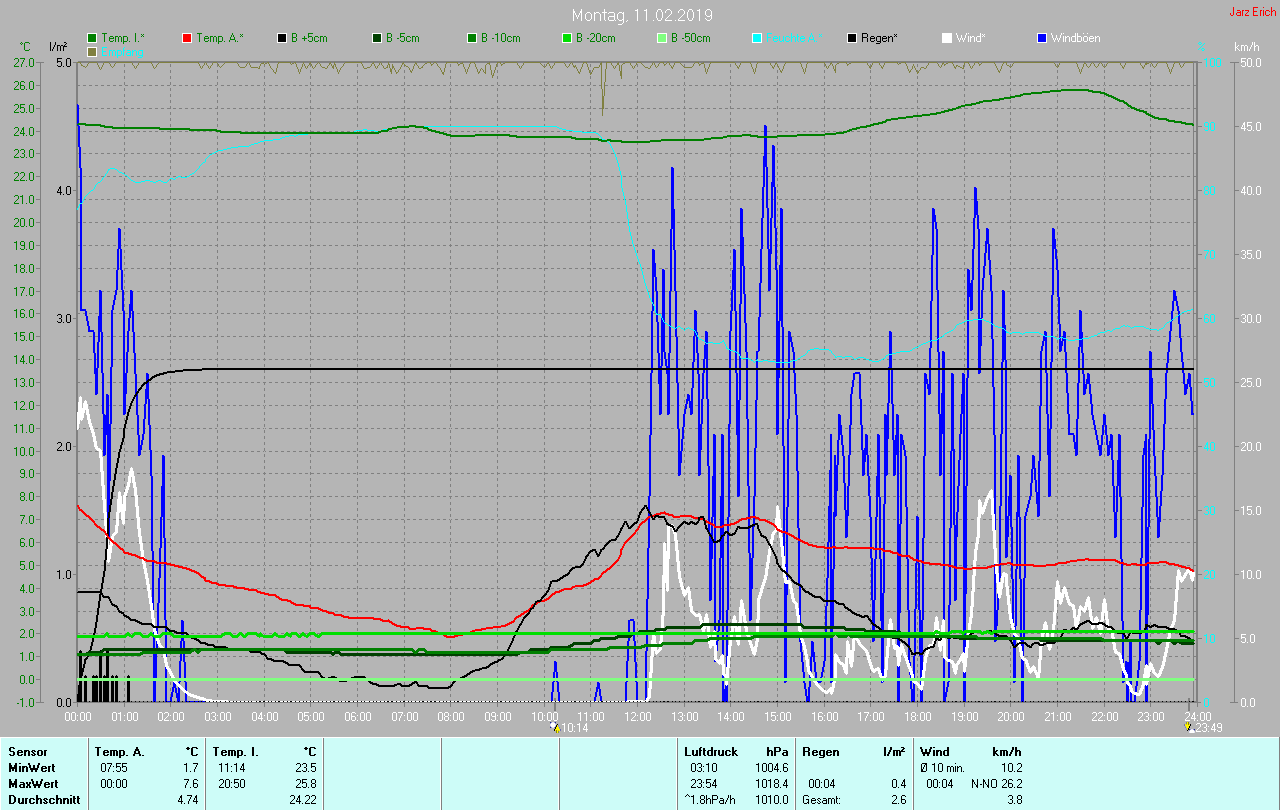This screenshot has height=810, width=1280.
Task: Click the "24:00" label on the time axis
Action: pyautogui.click(x=1198, y=716)
